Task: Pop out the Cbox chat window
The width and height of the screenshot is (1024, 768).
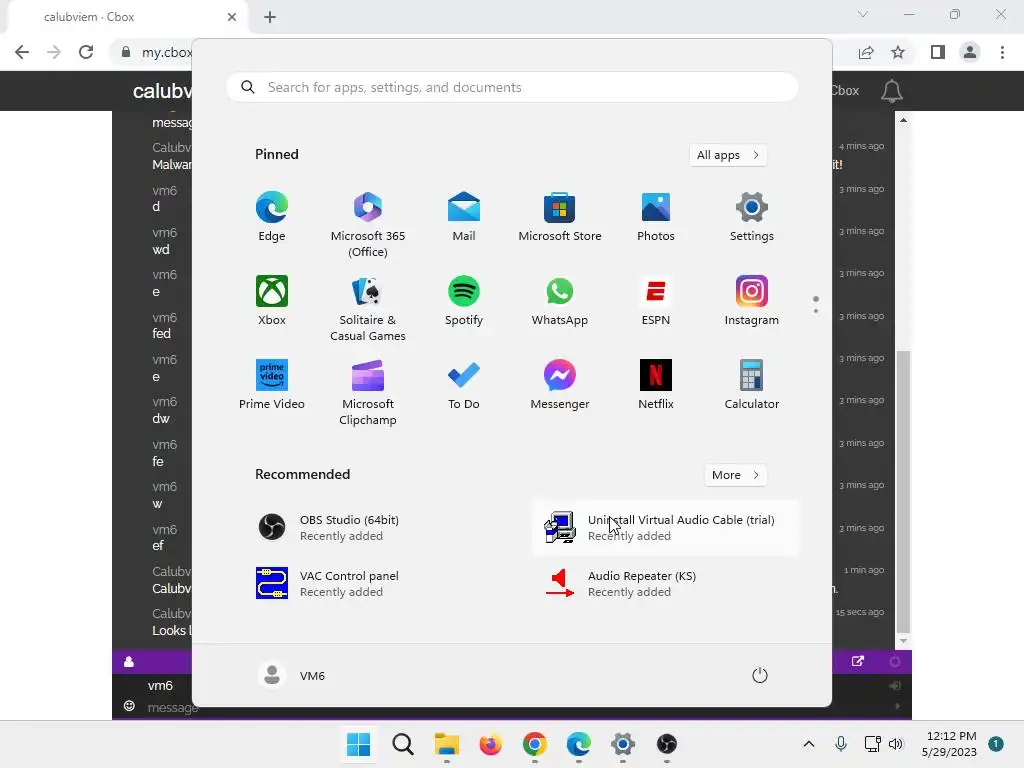Action: (858, 662)
